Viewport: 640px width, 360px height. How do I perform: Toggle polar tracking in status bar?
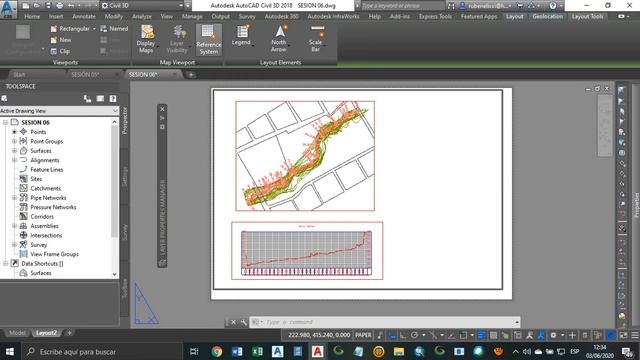[x=414, y=335]
